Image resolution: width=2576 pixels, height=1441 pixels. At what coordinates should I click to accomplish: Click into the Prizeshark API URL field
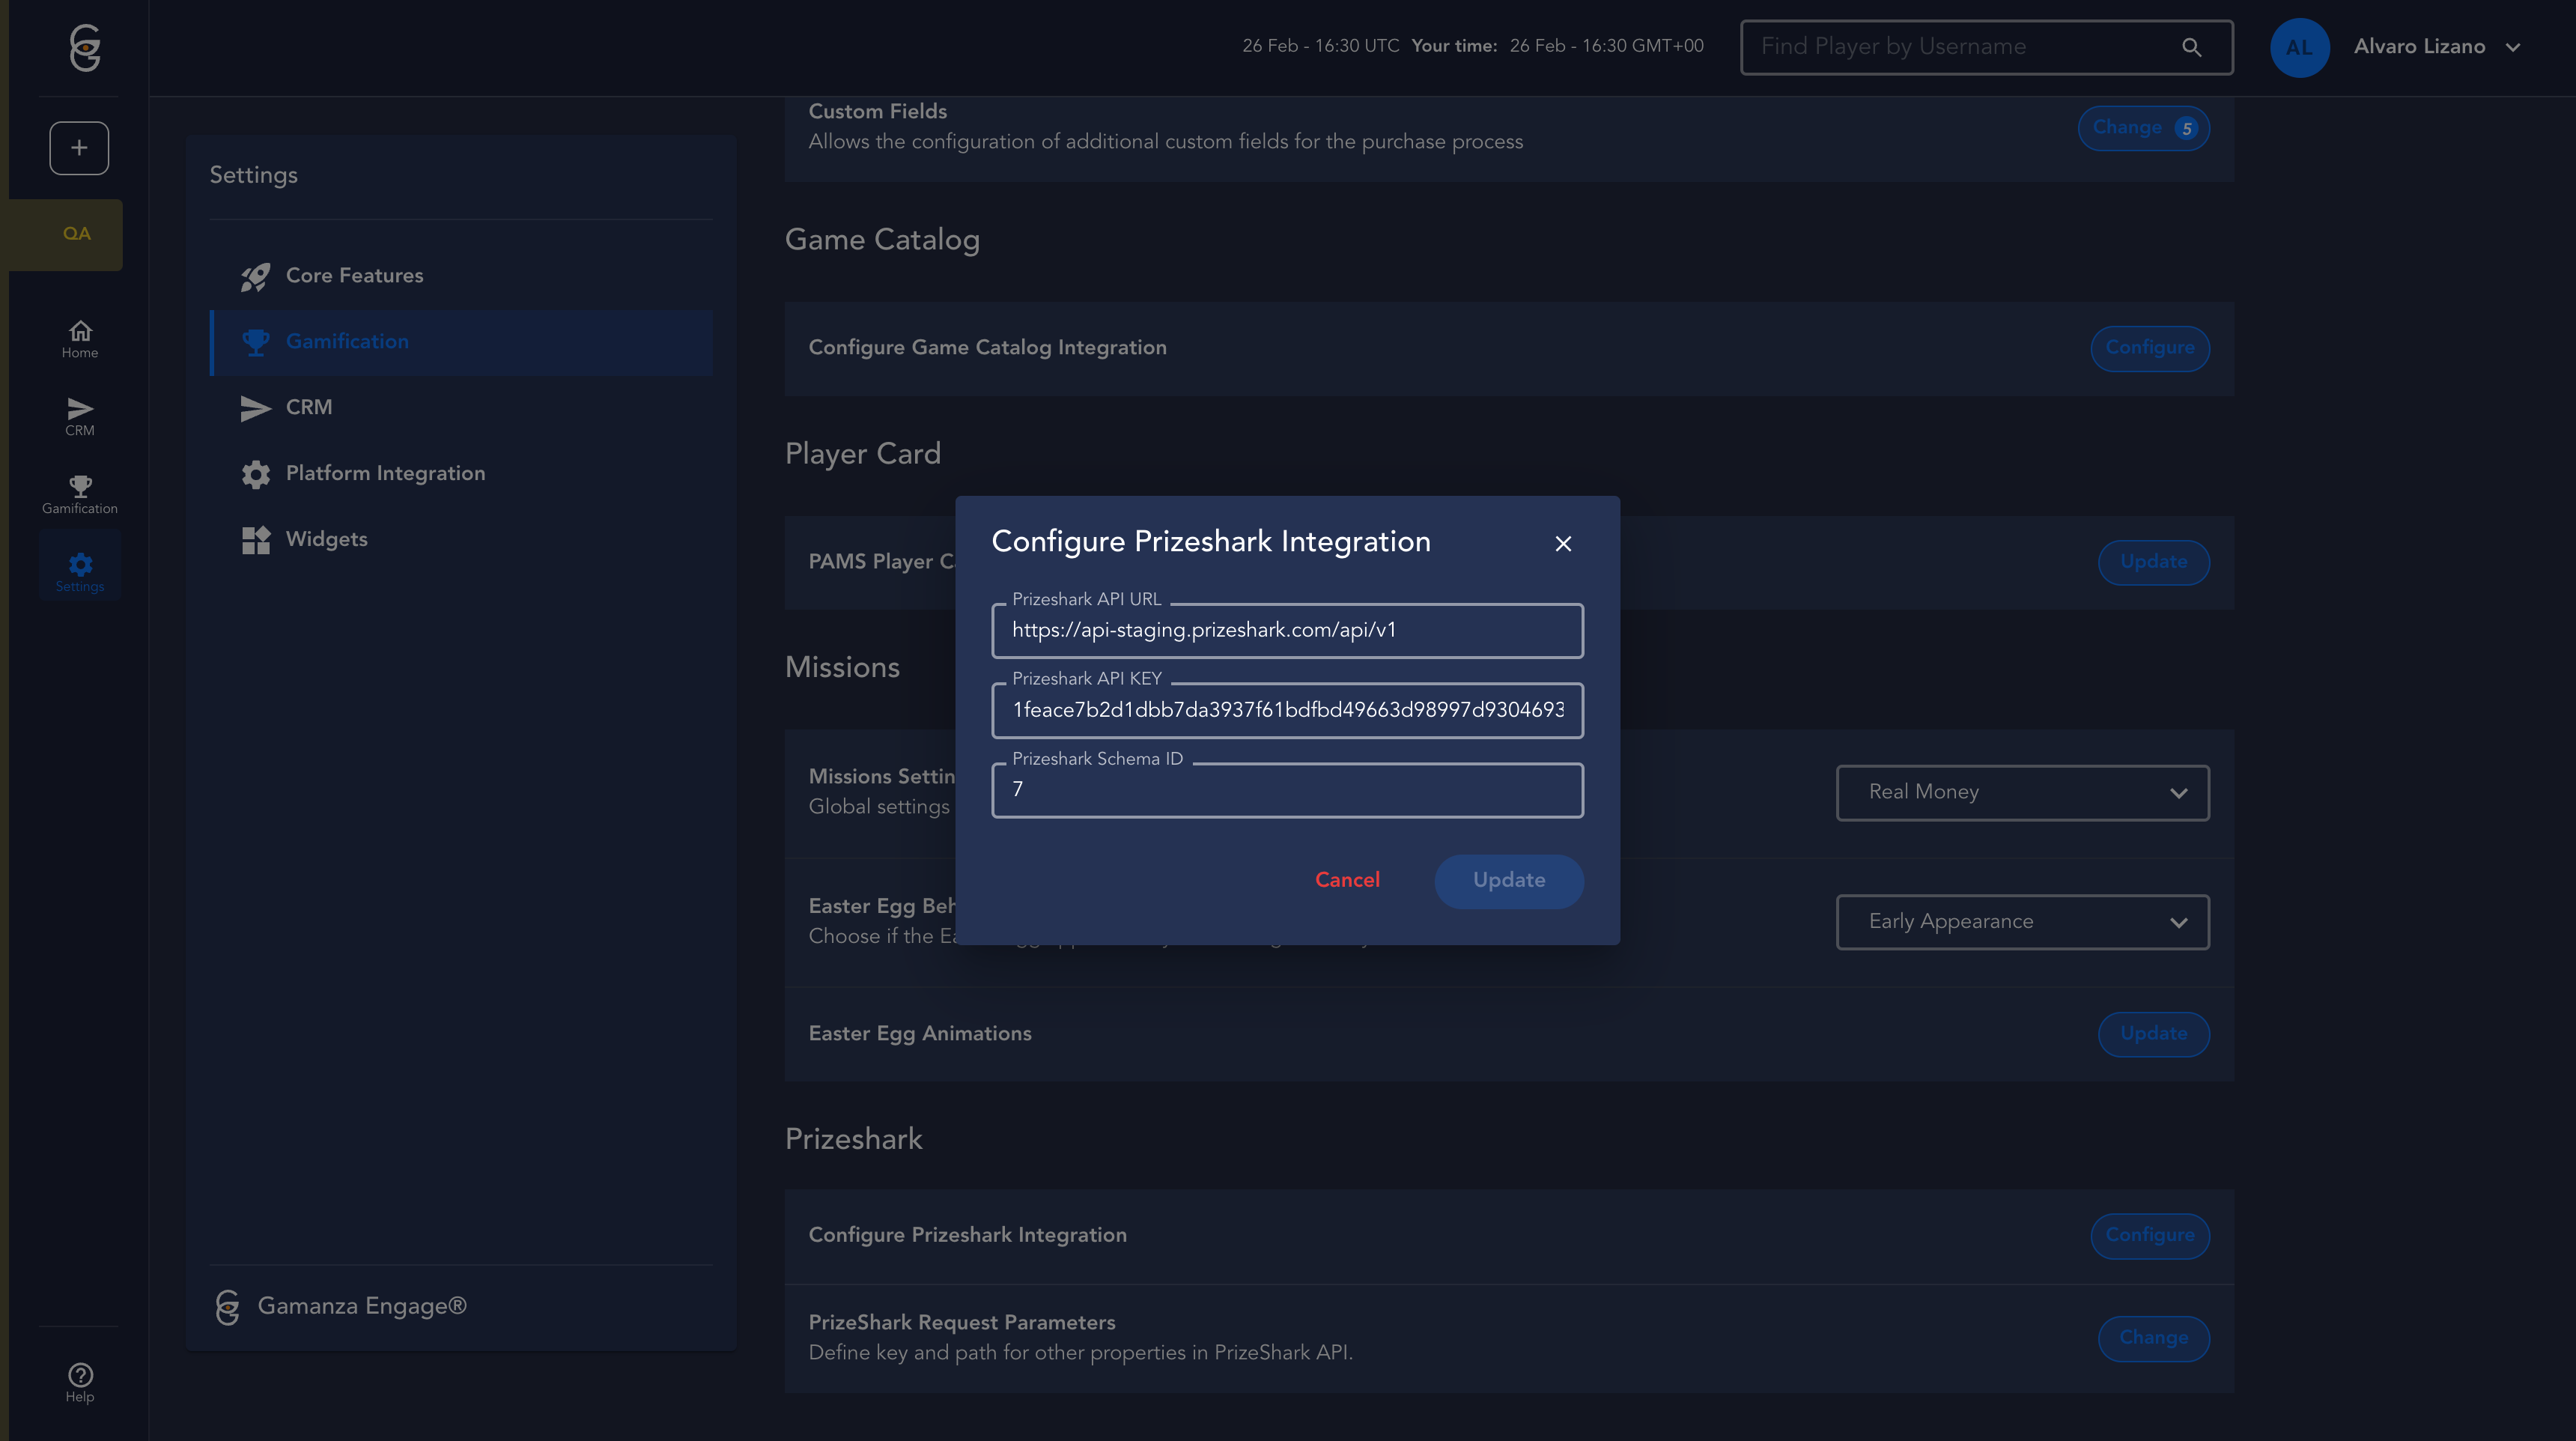[x=1287, y=631]
